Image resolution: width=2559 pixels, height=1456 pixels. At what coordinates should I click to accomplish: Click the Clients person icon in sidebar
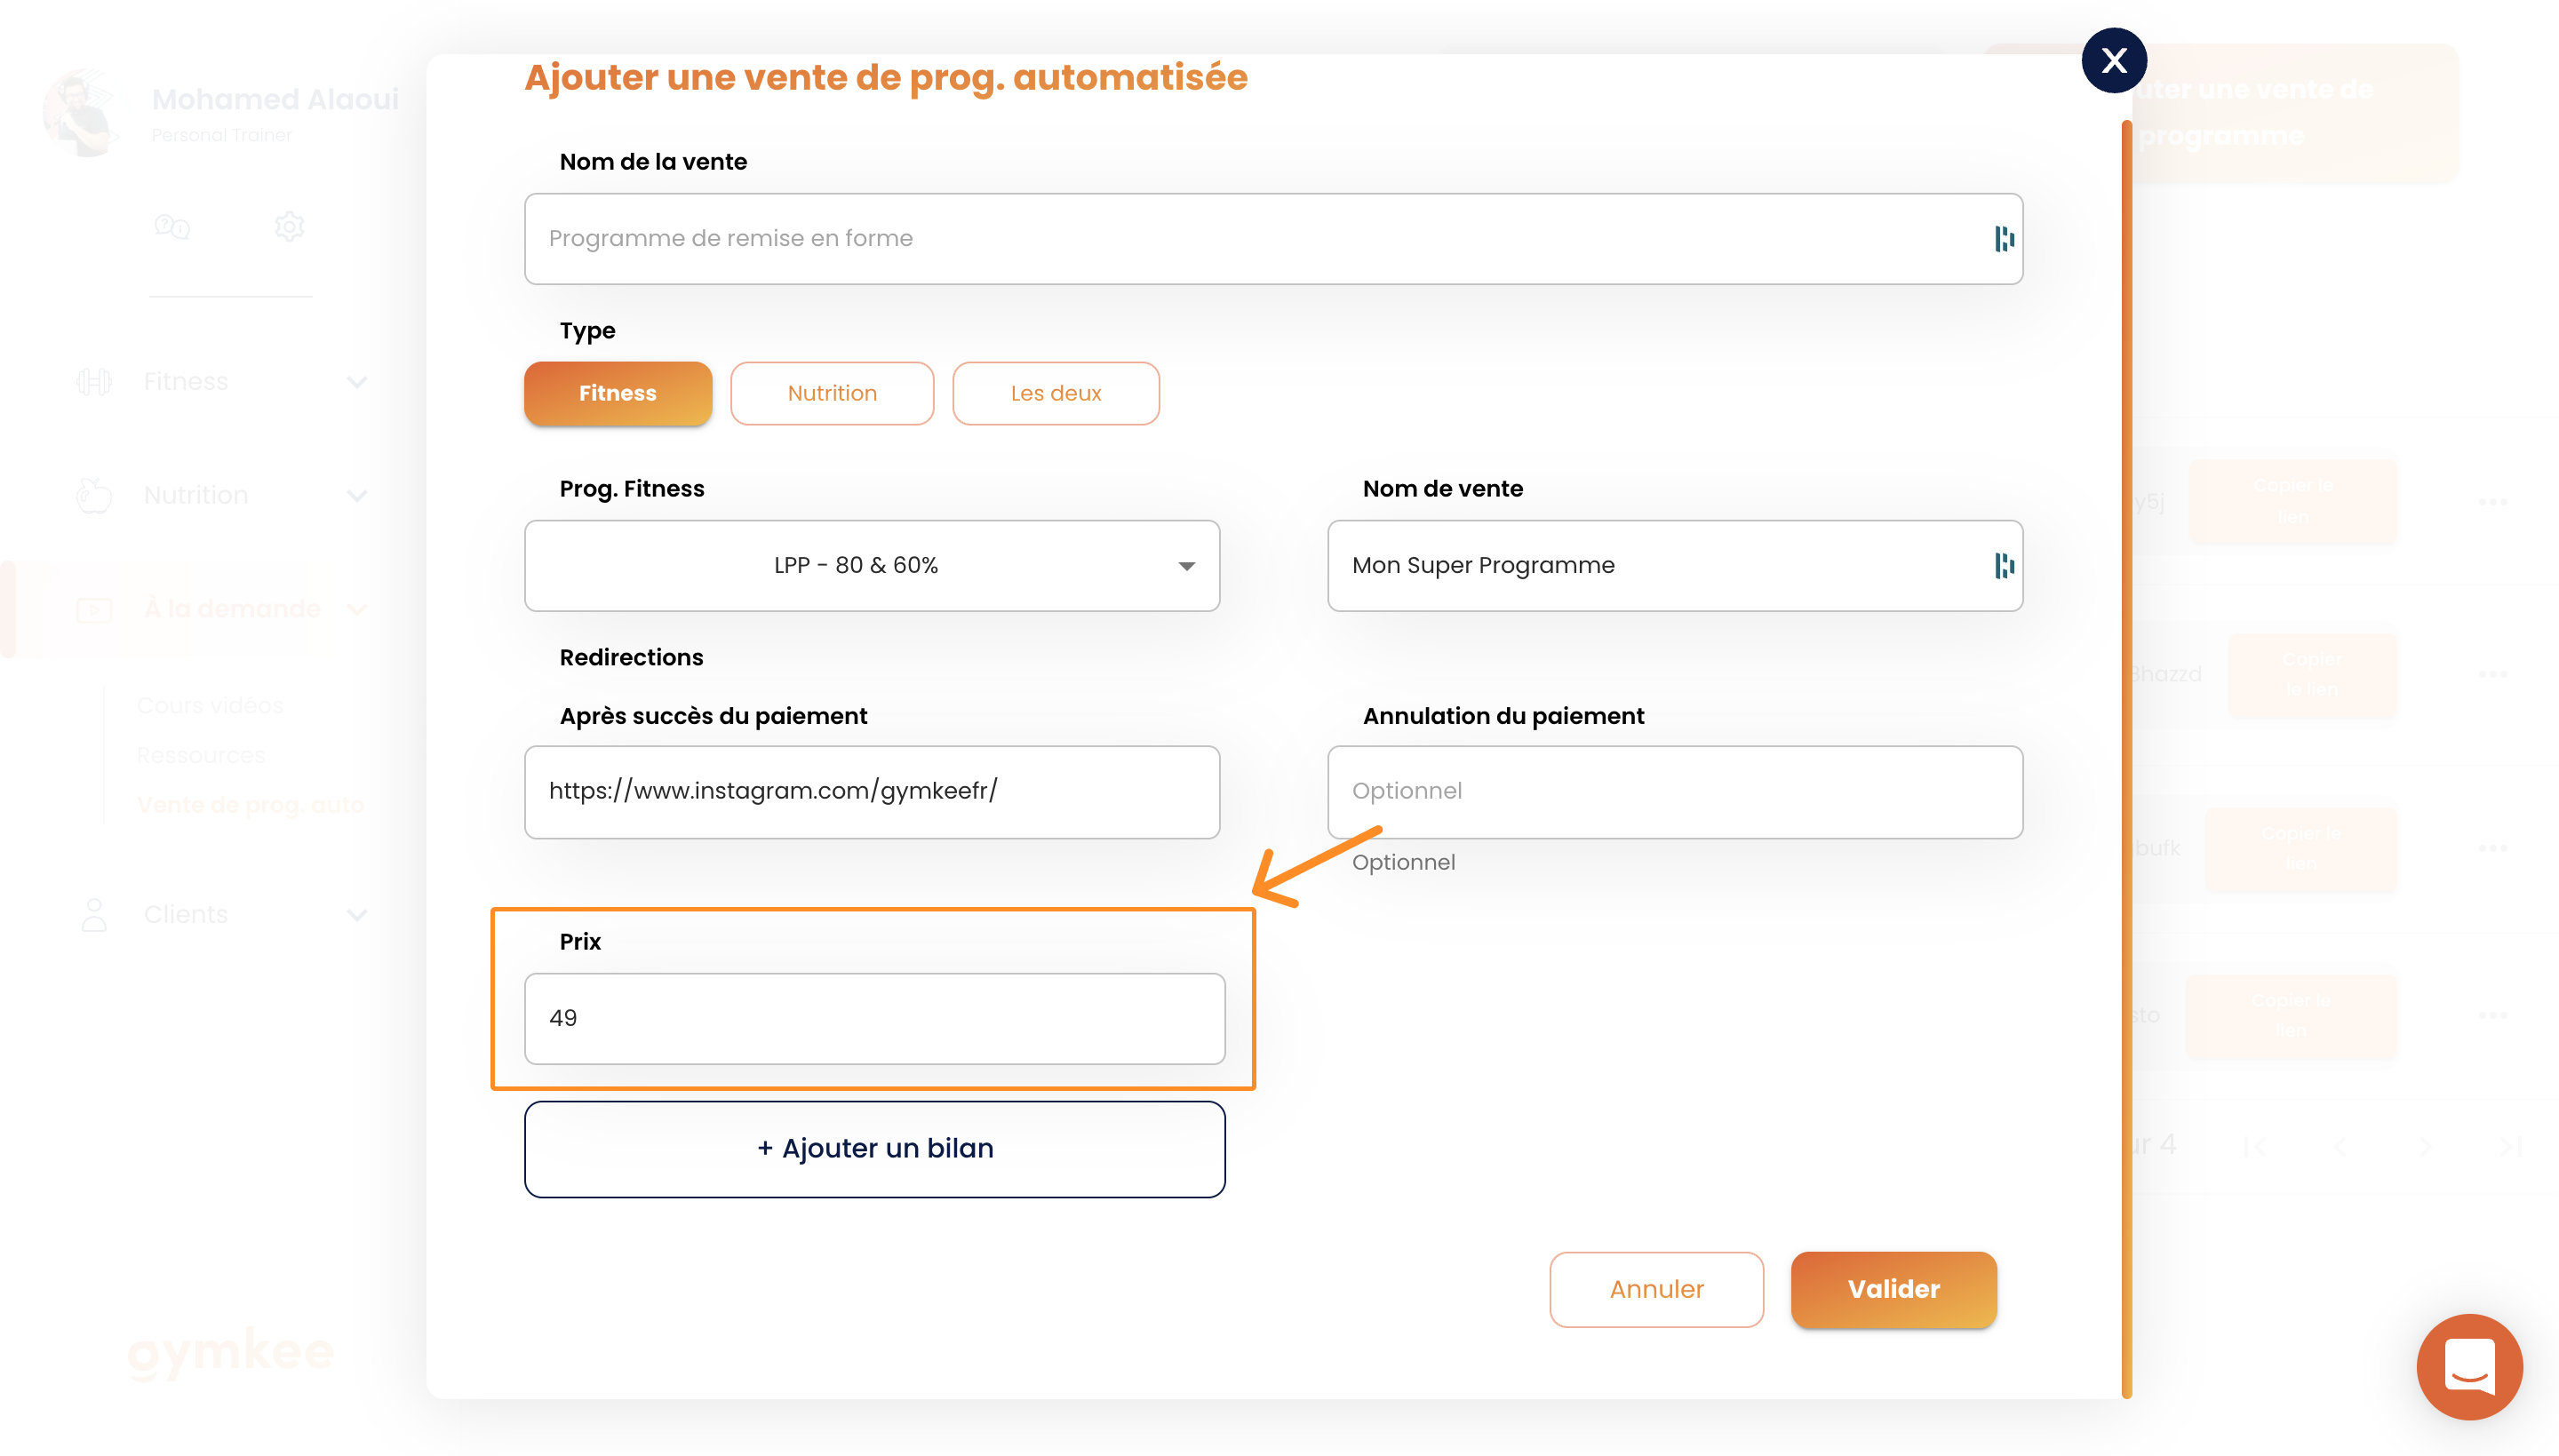click(94, 914)
